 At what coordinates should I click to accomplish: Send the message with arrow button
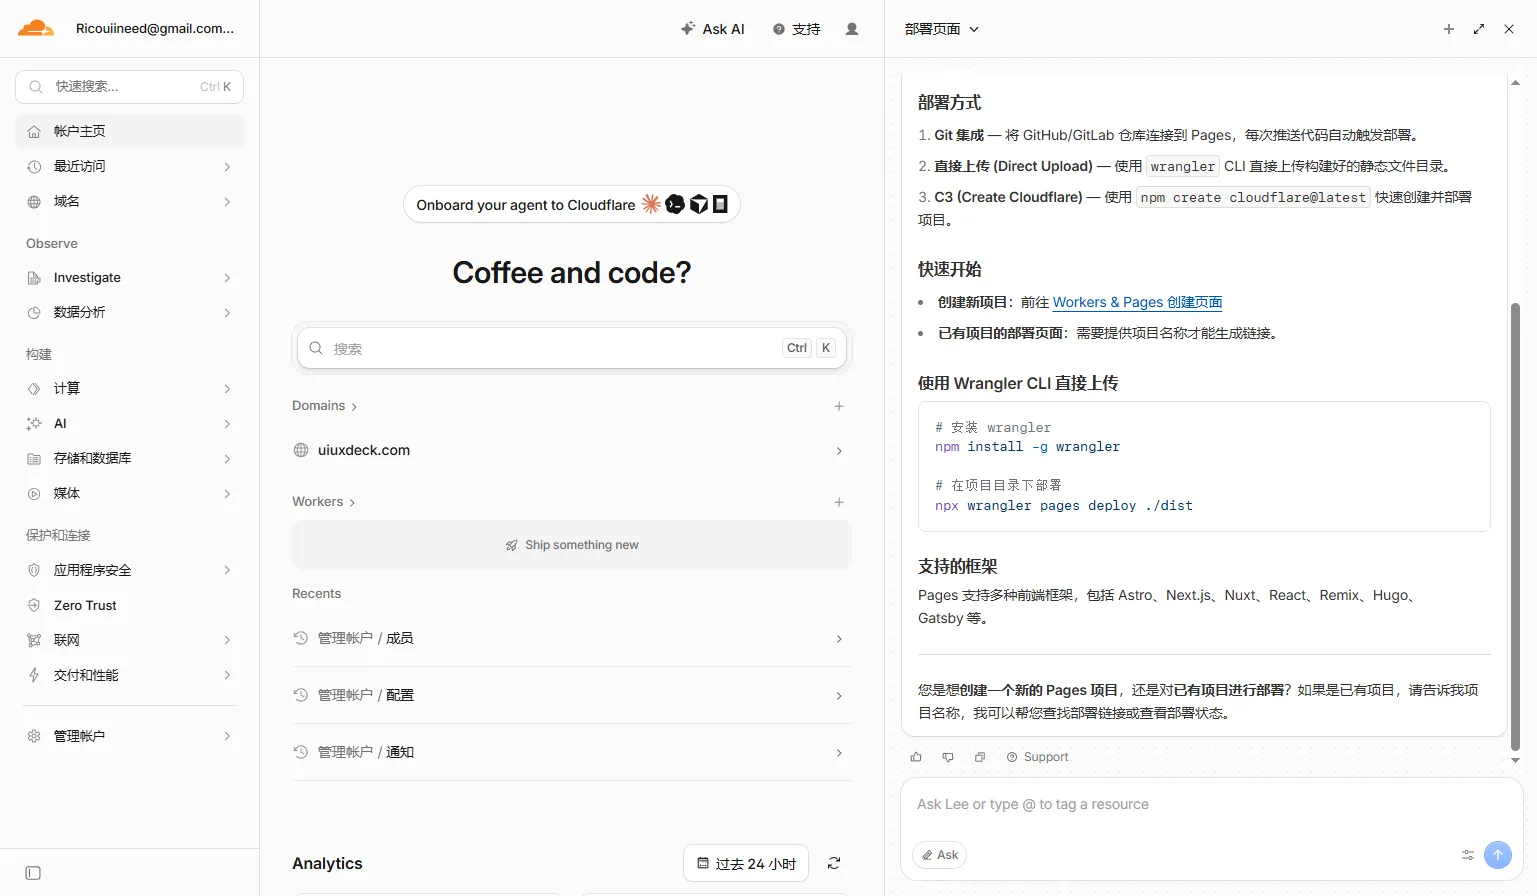click(1498, 854)
